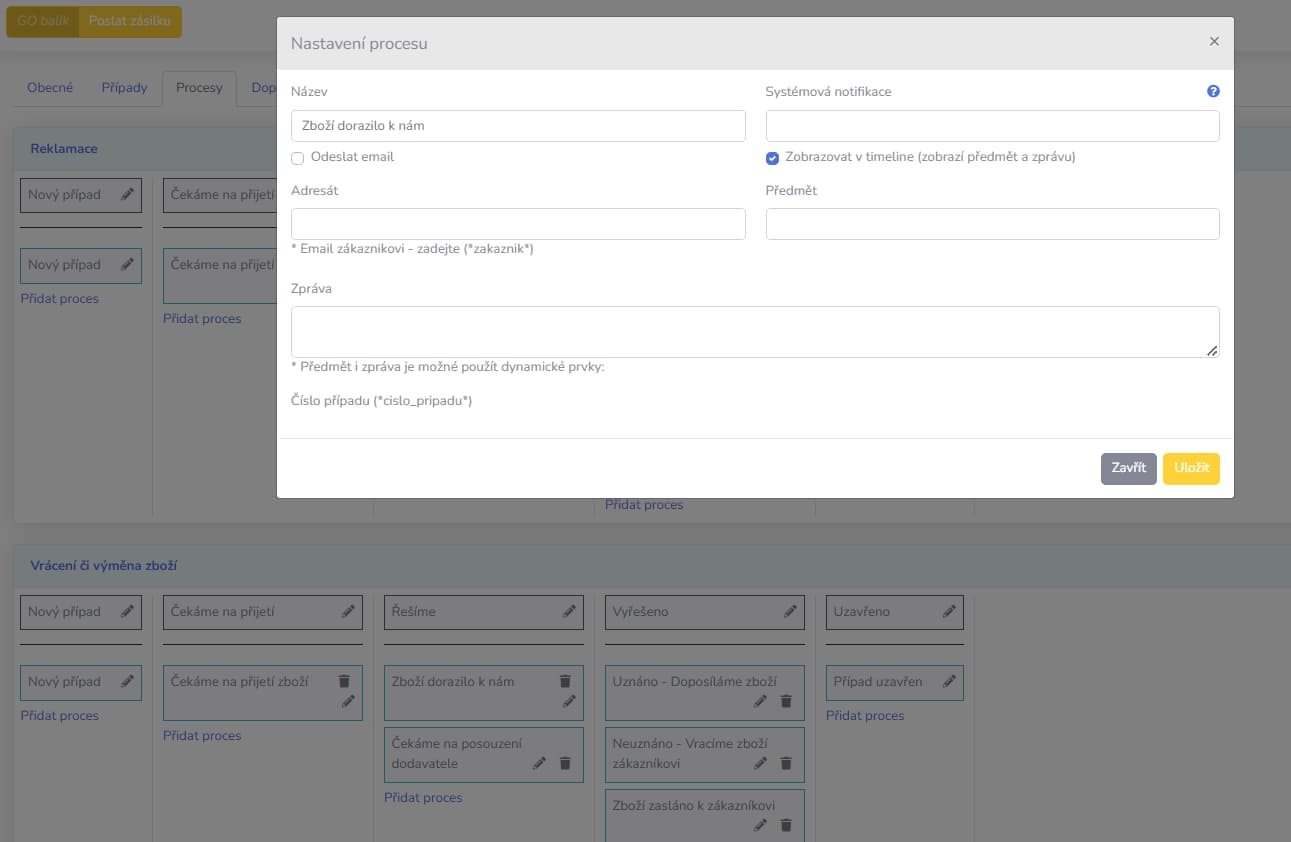Edit Zboží dorazilo k nám process
Screen dimensions: 1291x842
click(x=569, y=702)
